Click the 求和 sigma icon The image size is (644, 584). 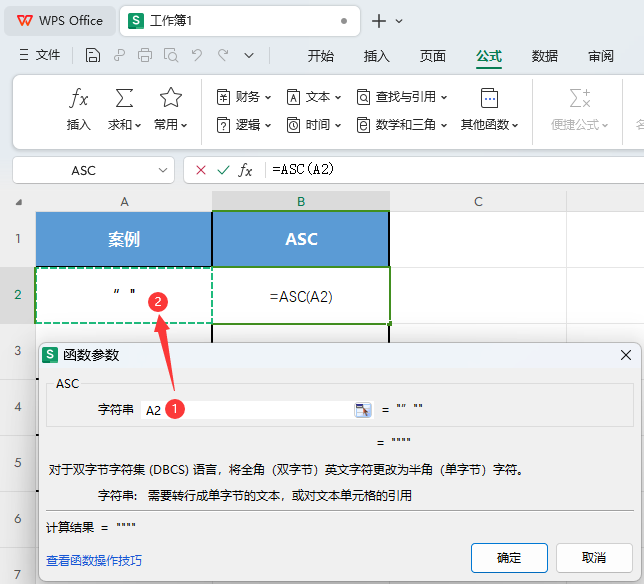(124, 98)
